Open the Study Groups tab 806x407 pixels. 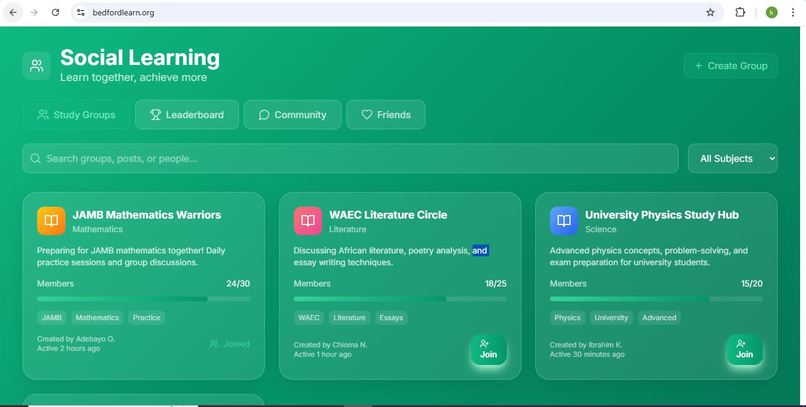click(x=77, y=115)
